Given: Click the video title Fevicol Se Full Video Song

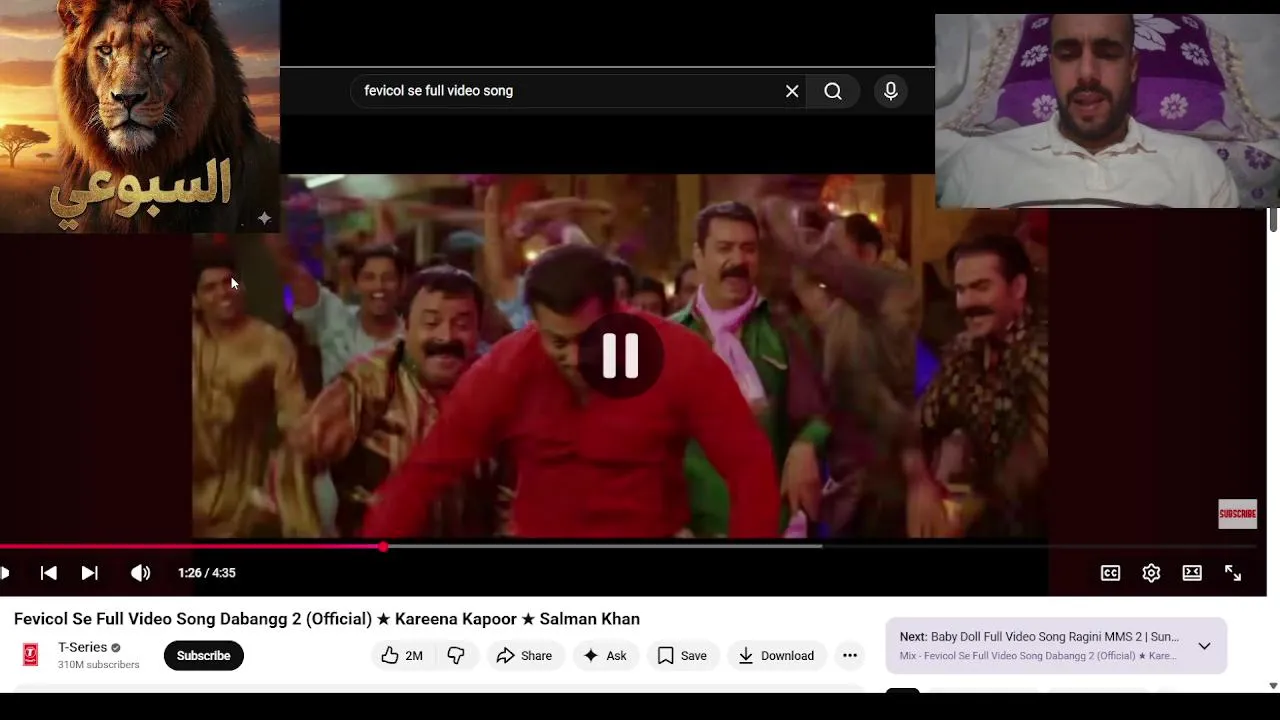Looking at the screenshot, I should [327, 619].
